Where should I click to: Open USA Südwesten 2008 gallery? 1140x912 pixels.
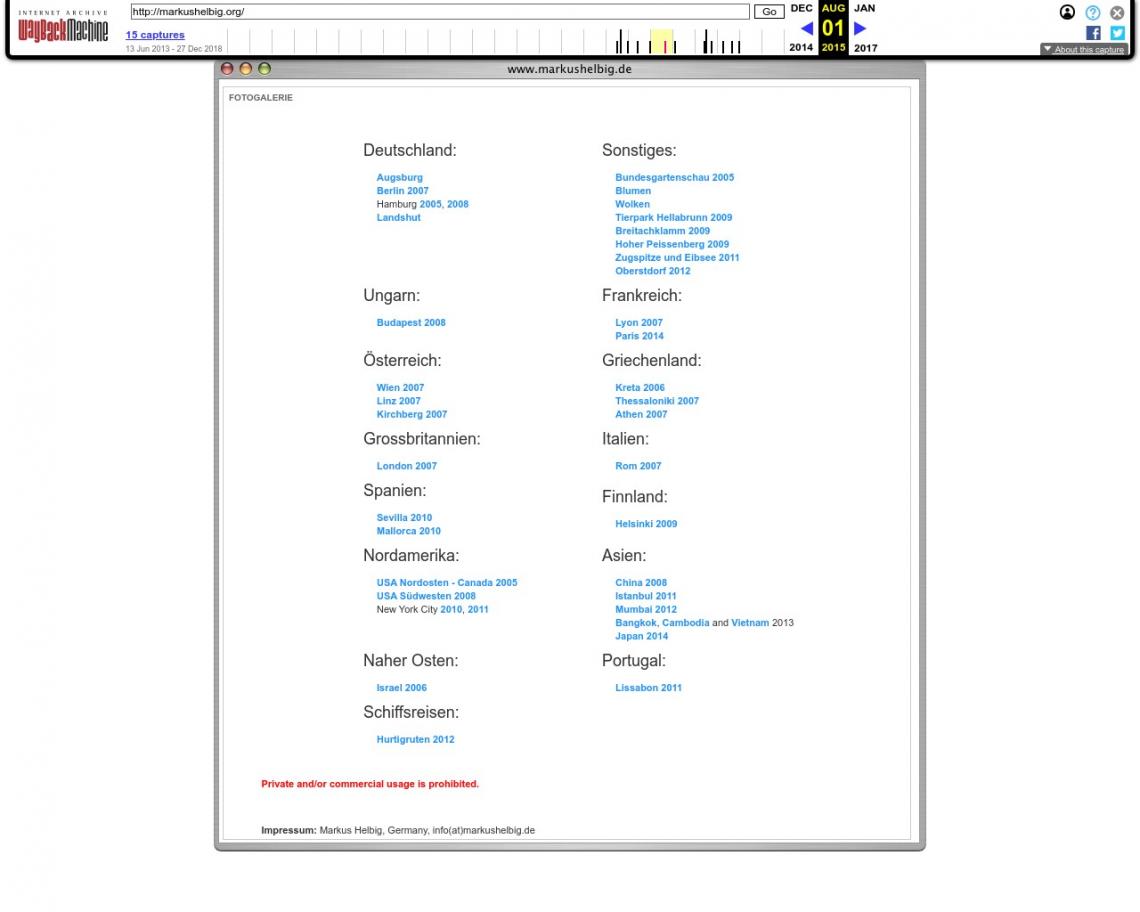[x=425, y=596]
